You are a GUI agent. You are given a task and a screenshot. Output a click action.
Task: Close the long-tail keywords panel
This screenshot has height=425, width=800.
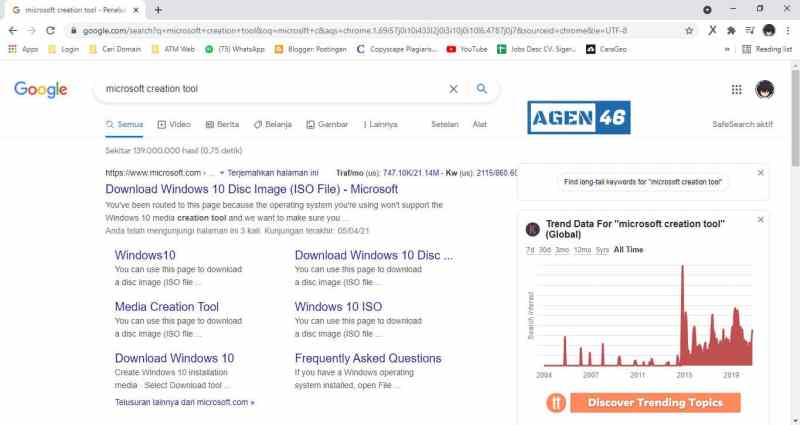[761, 173]
